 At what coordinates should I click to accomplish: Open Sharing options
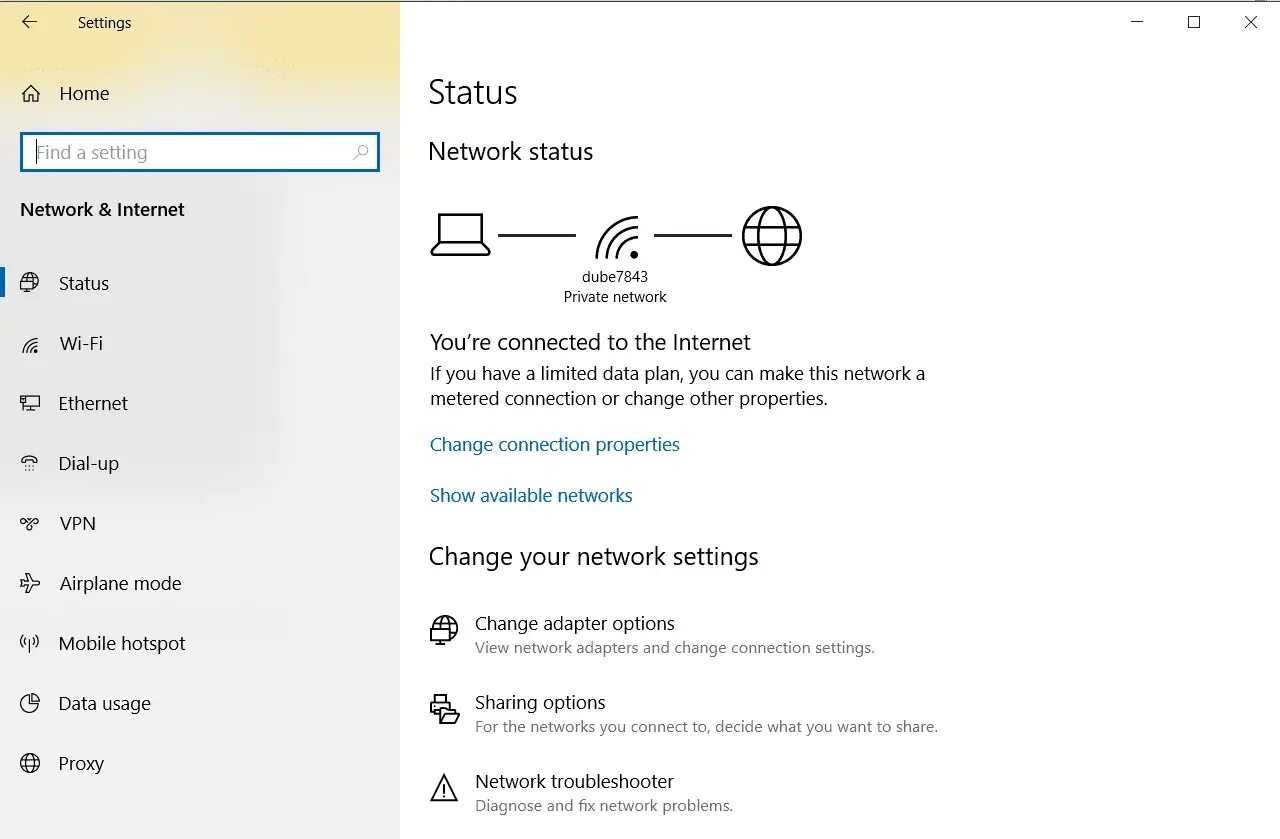coord(540,703)
